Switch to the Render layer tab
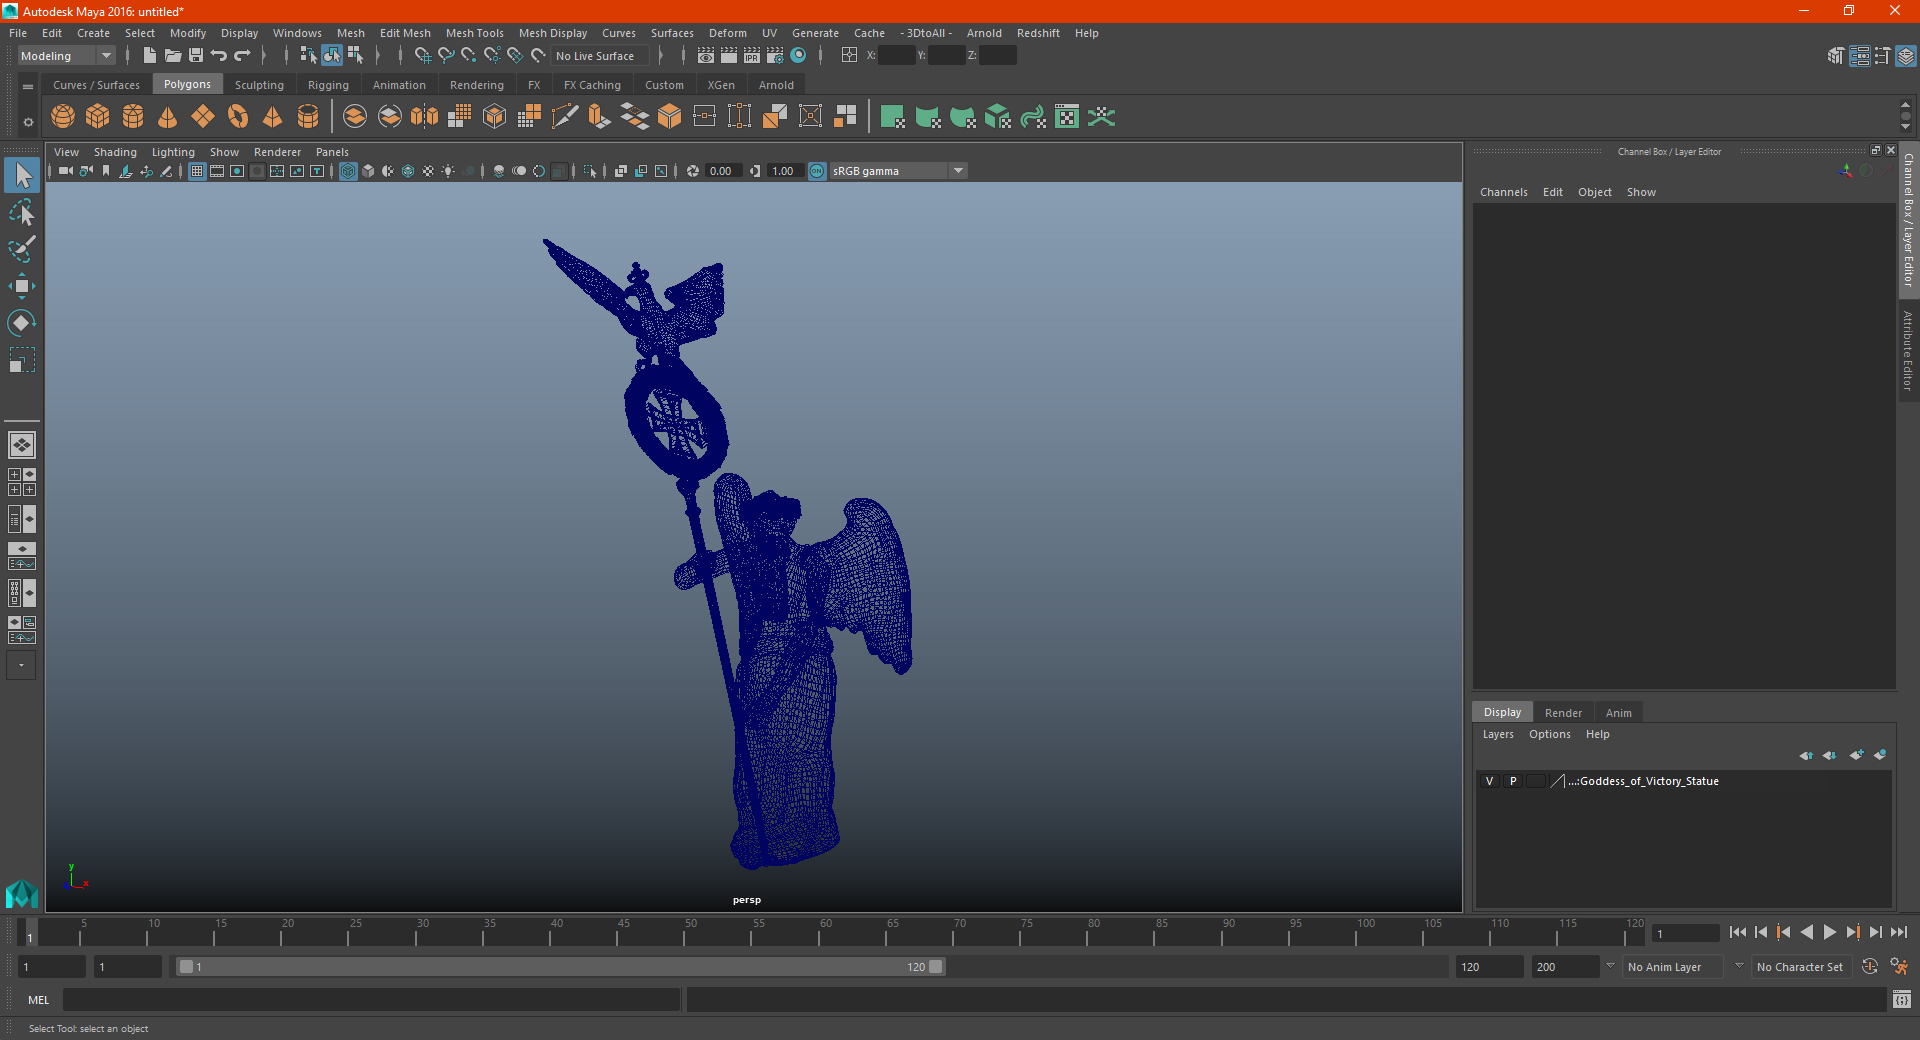 coord(1563,713)
